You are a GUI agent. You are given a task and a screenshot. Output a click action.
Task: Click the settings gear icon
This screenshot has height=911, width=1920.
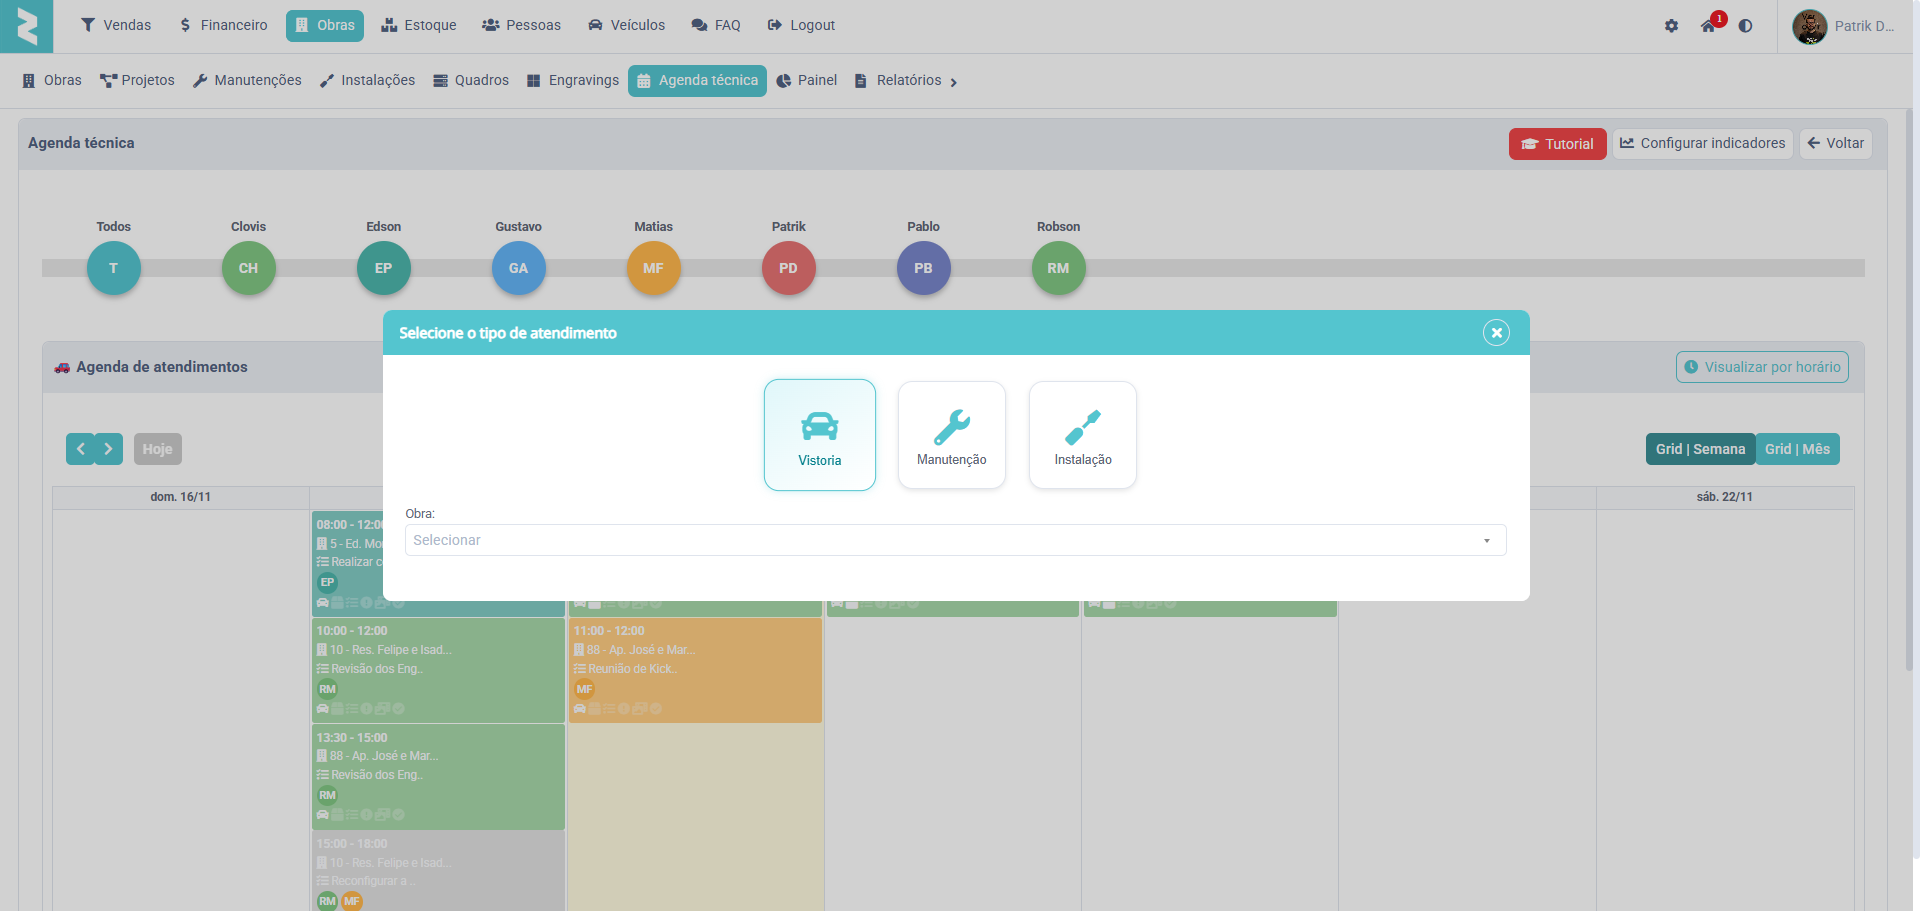(x=1671, y=26)
